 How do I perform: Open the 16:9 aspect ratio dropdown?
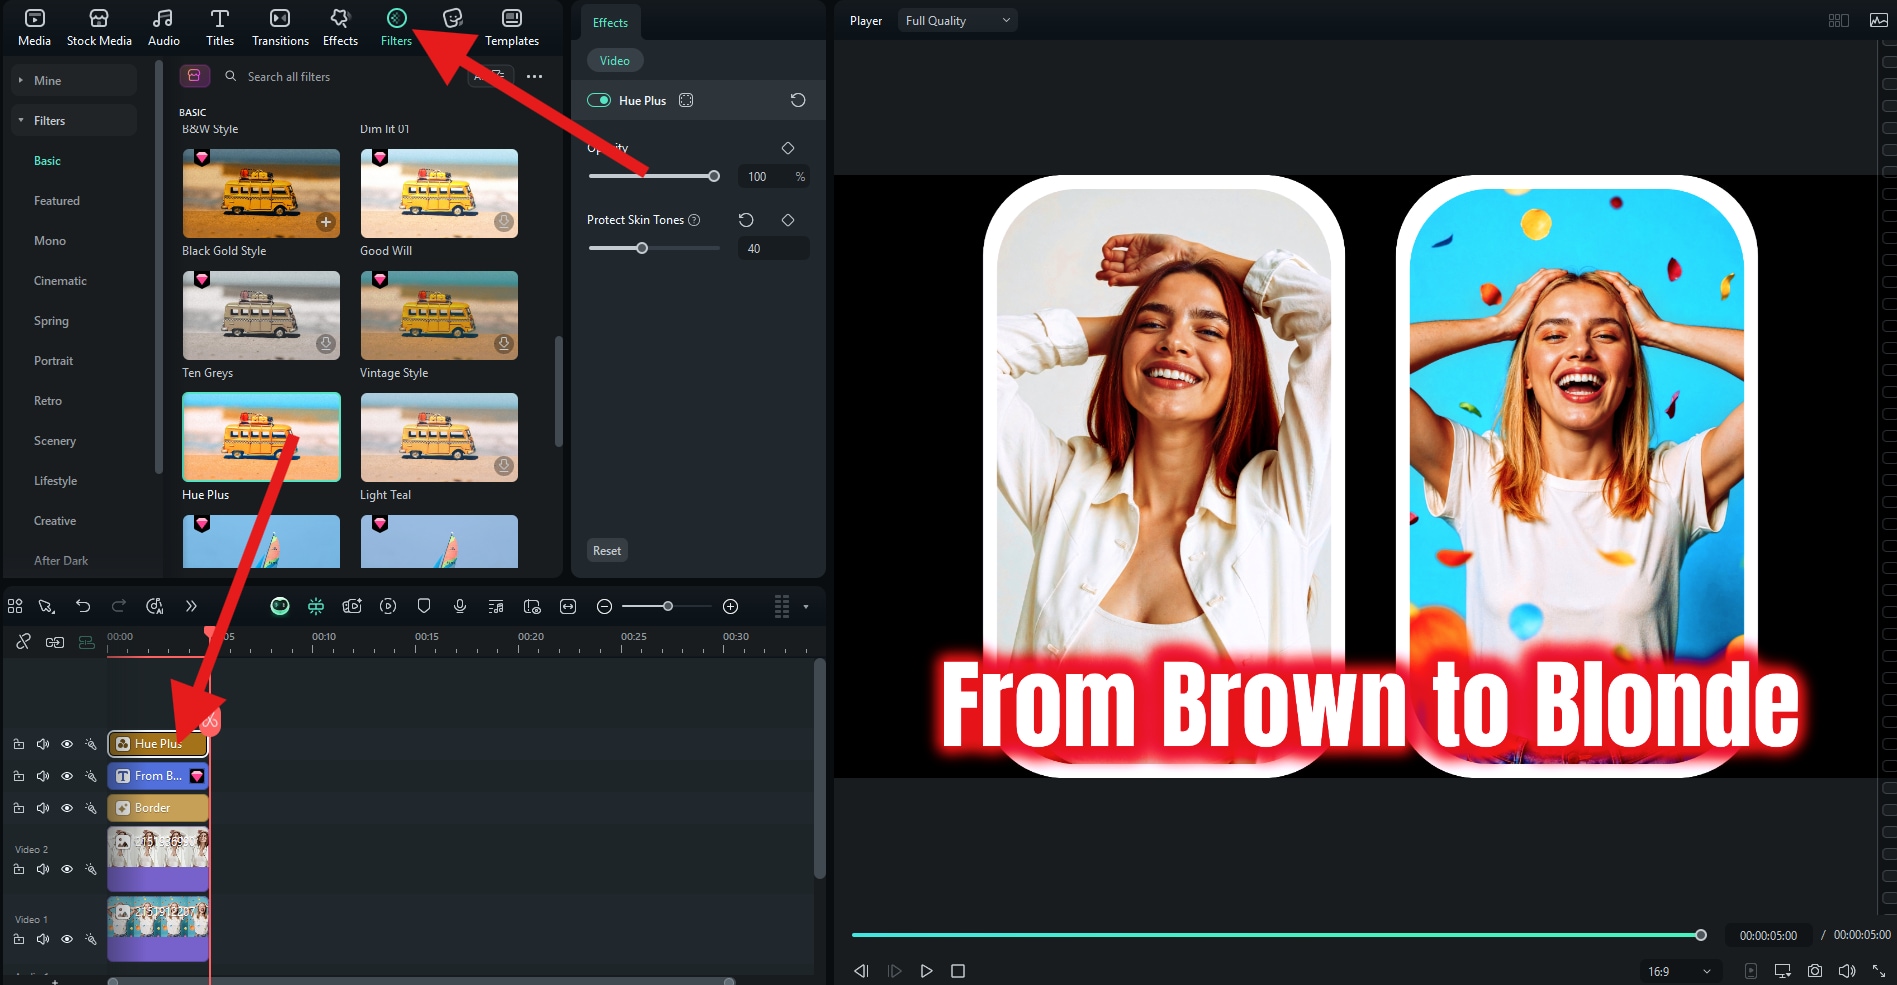(1680, 971)
